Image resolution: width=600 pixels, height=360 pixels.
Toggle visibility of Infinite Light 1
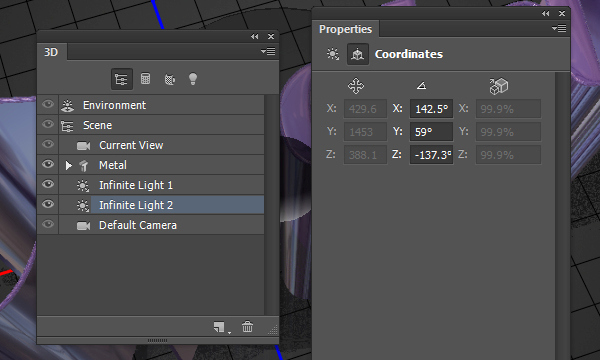[48, 184]
